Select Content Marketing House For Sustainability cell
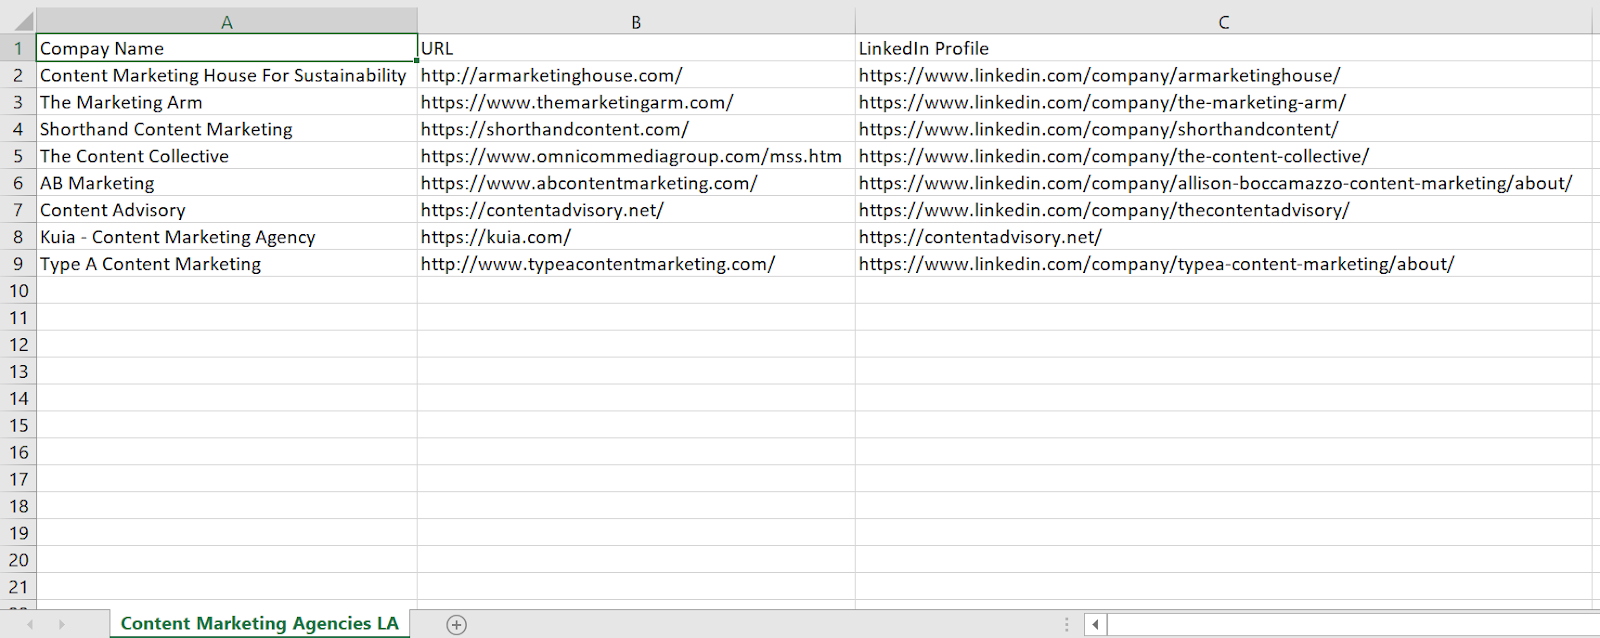The height and width of the screenshot is (638, 1600). click(227, 75)
